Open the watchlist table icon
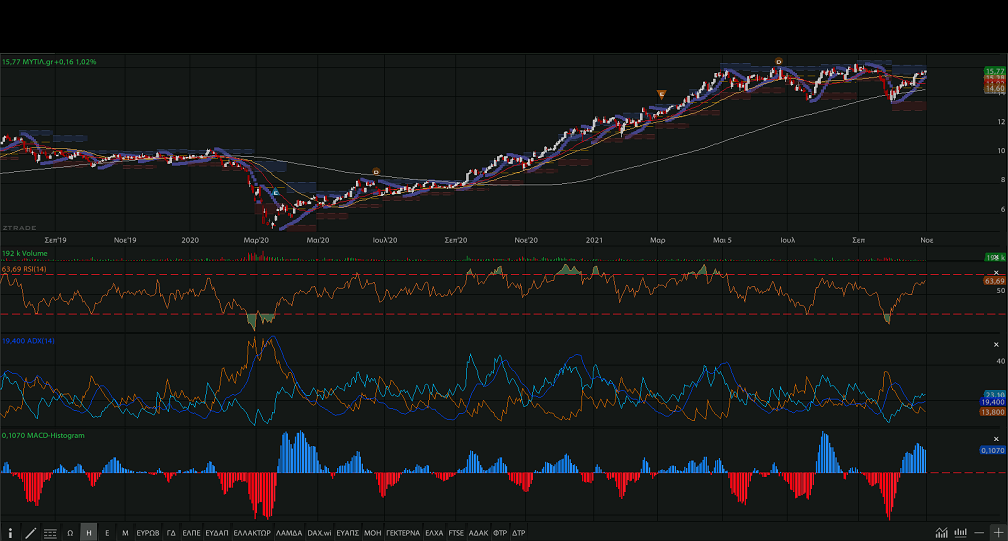 pos(50,533)
